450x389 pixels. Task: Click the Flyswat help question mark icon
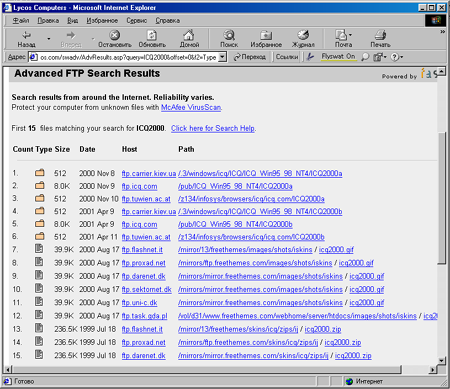coord(394,57)
